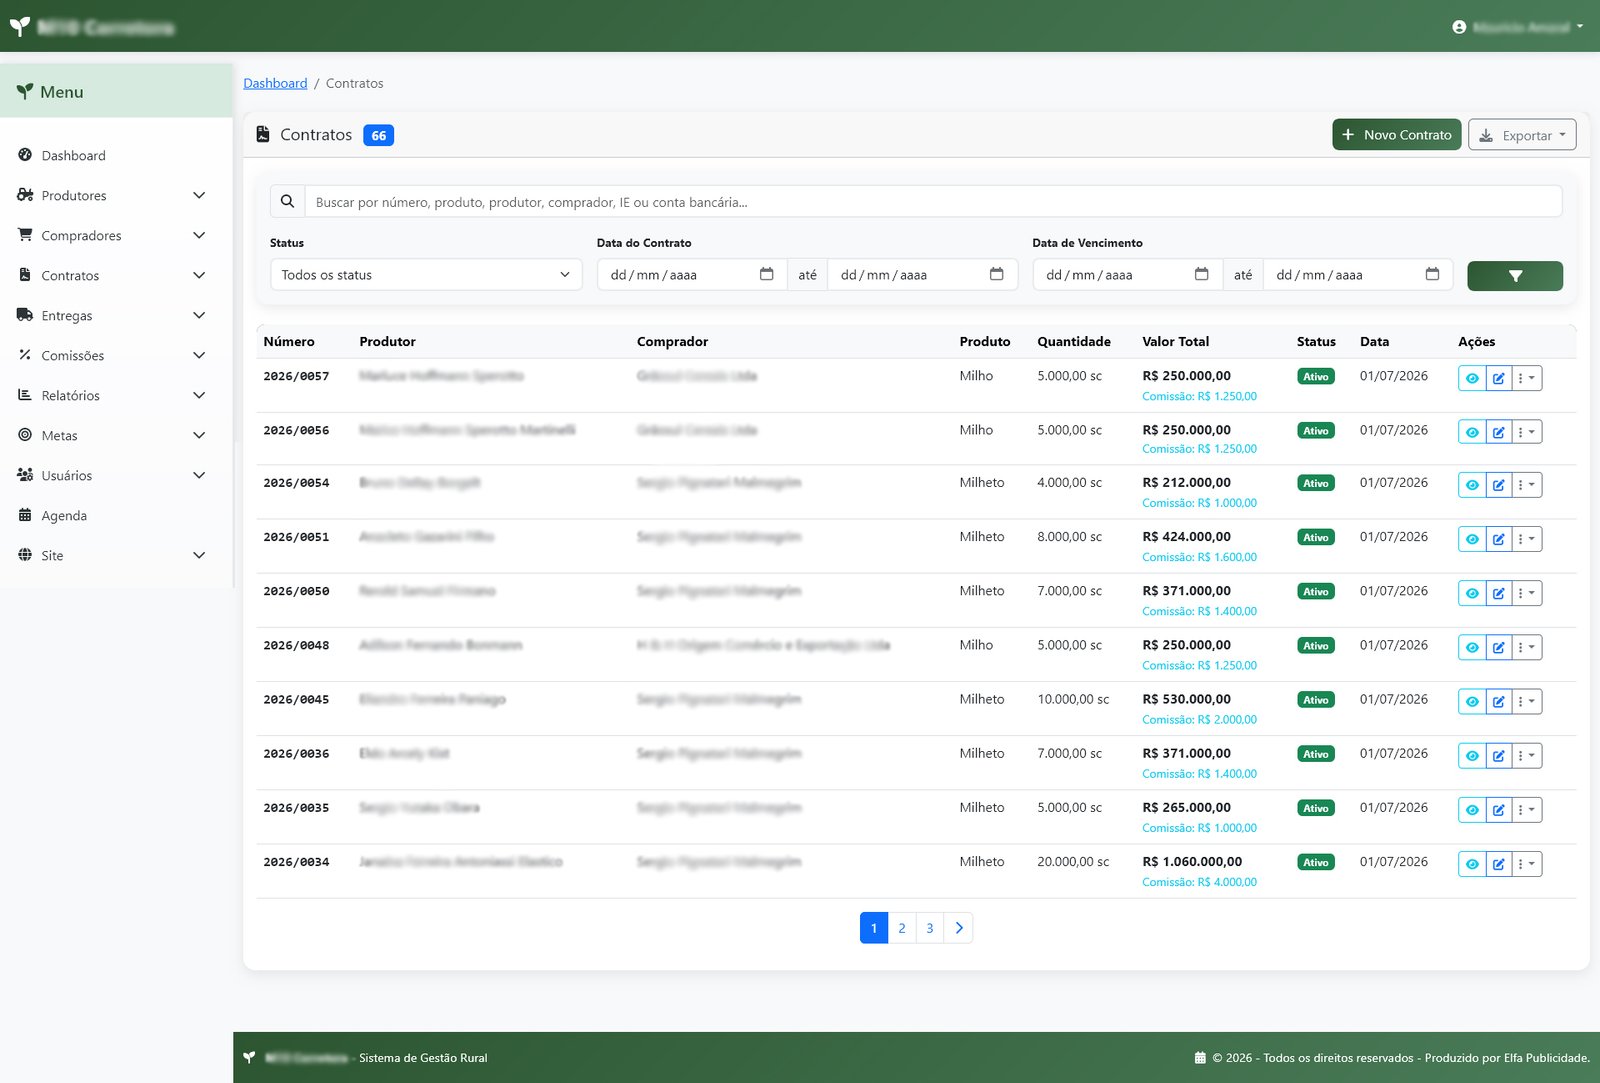This screenshot has height=1083, width=1600.
Task: View contract 2026/0051 eye icon
Action: pos(1472,539)
